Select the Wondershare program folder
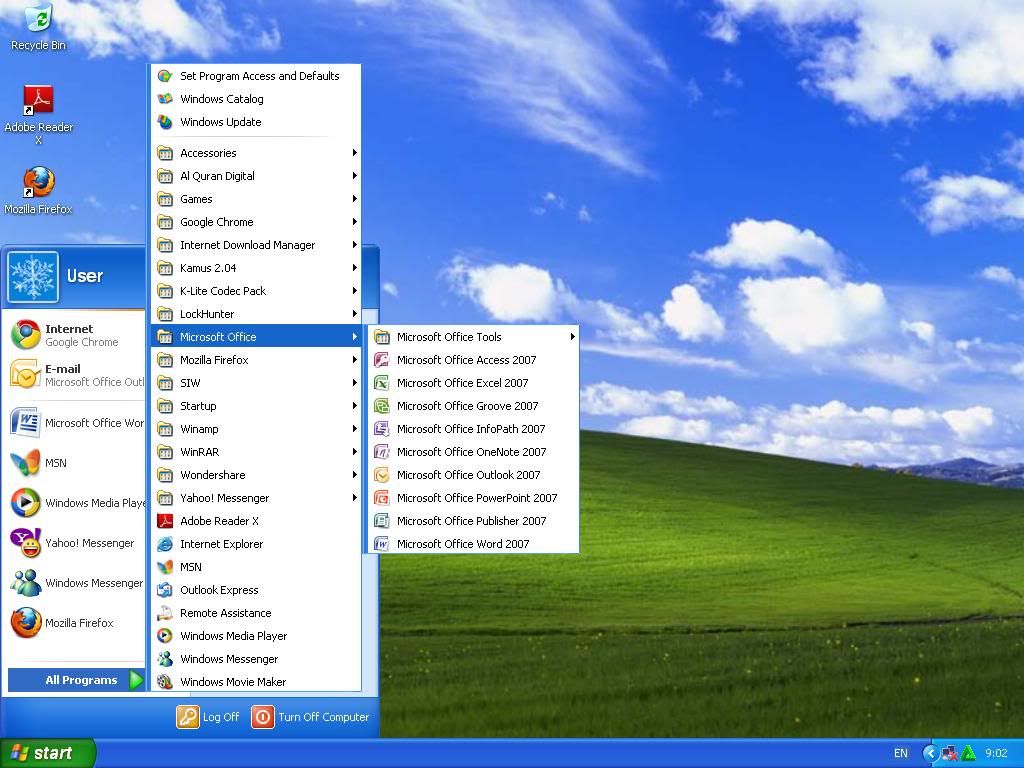 [x=256, y=475]
